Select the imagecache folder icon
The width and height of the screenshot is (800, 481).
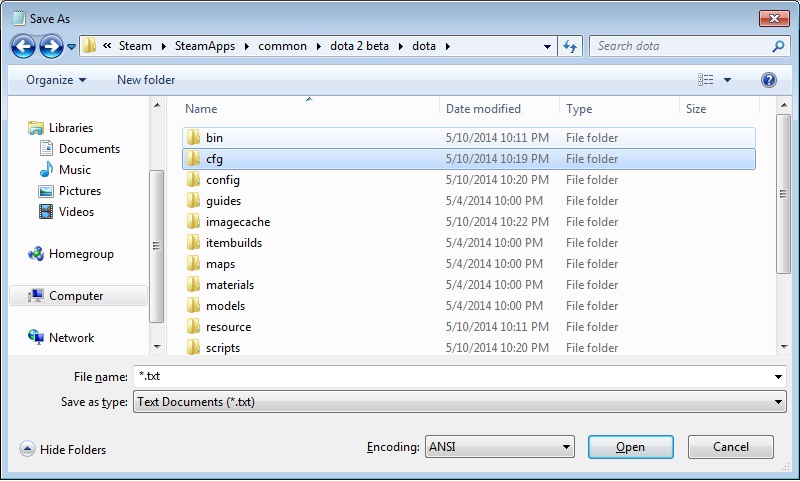point(193,221)
